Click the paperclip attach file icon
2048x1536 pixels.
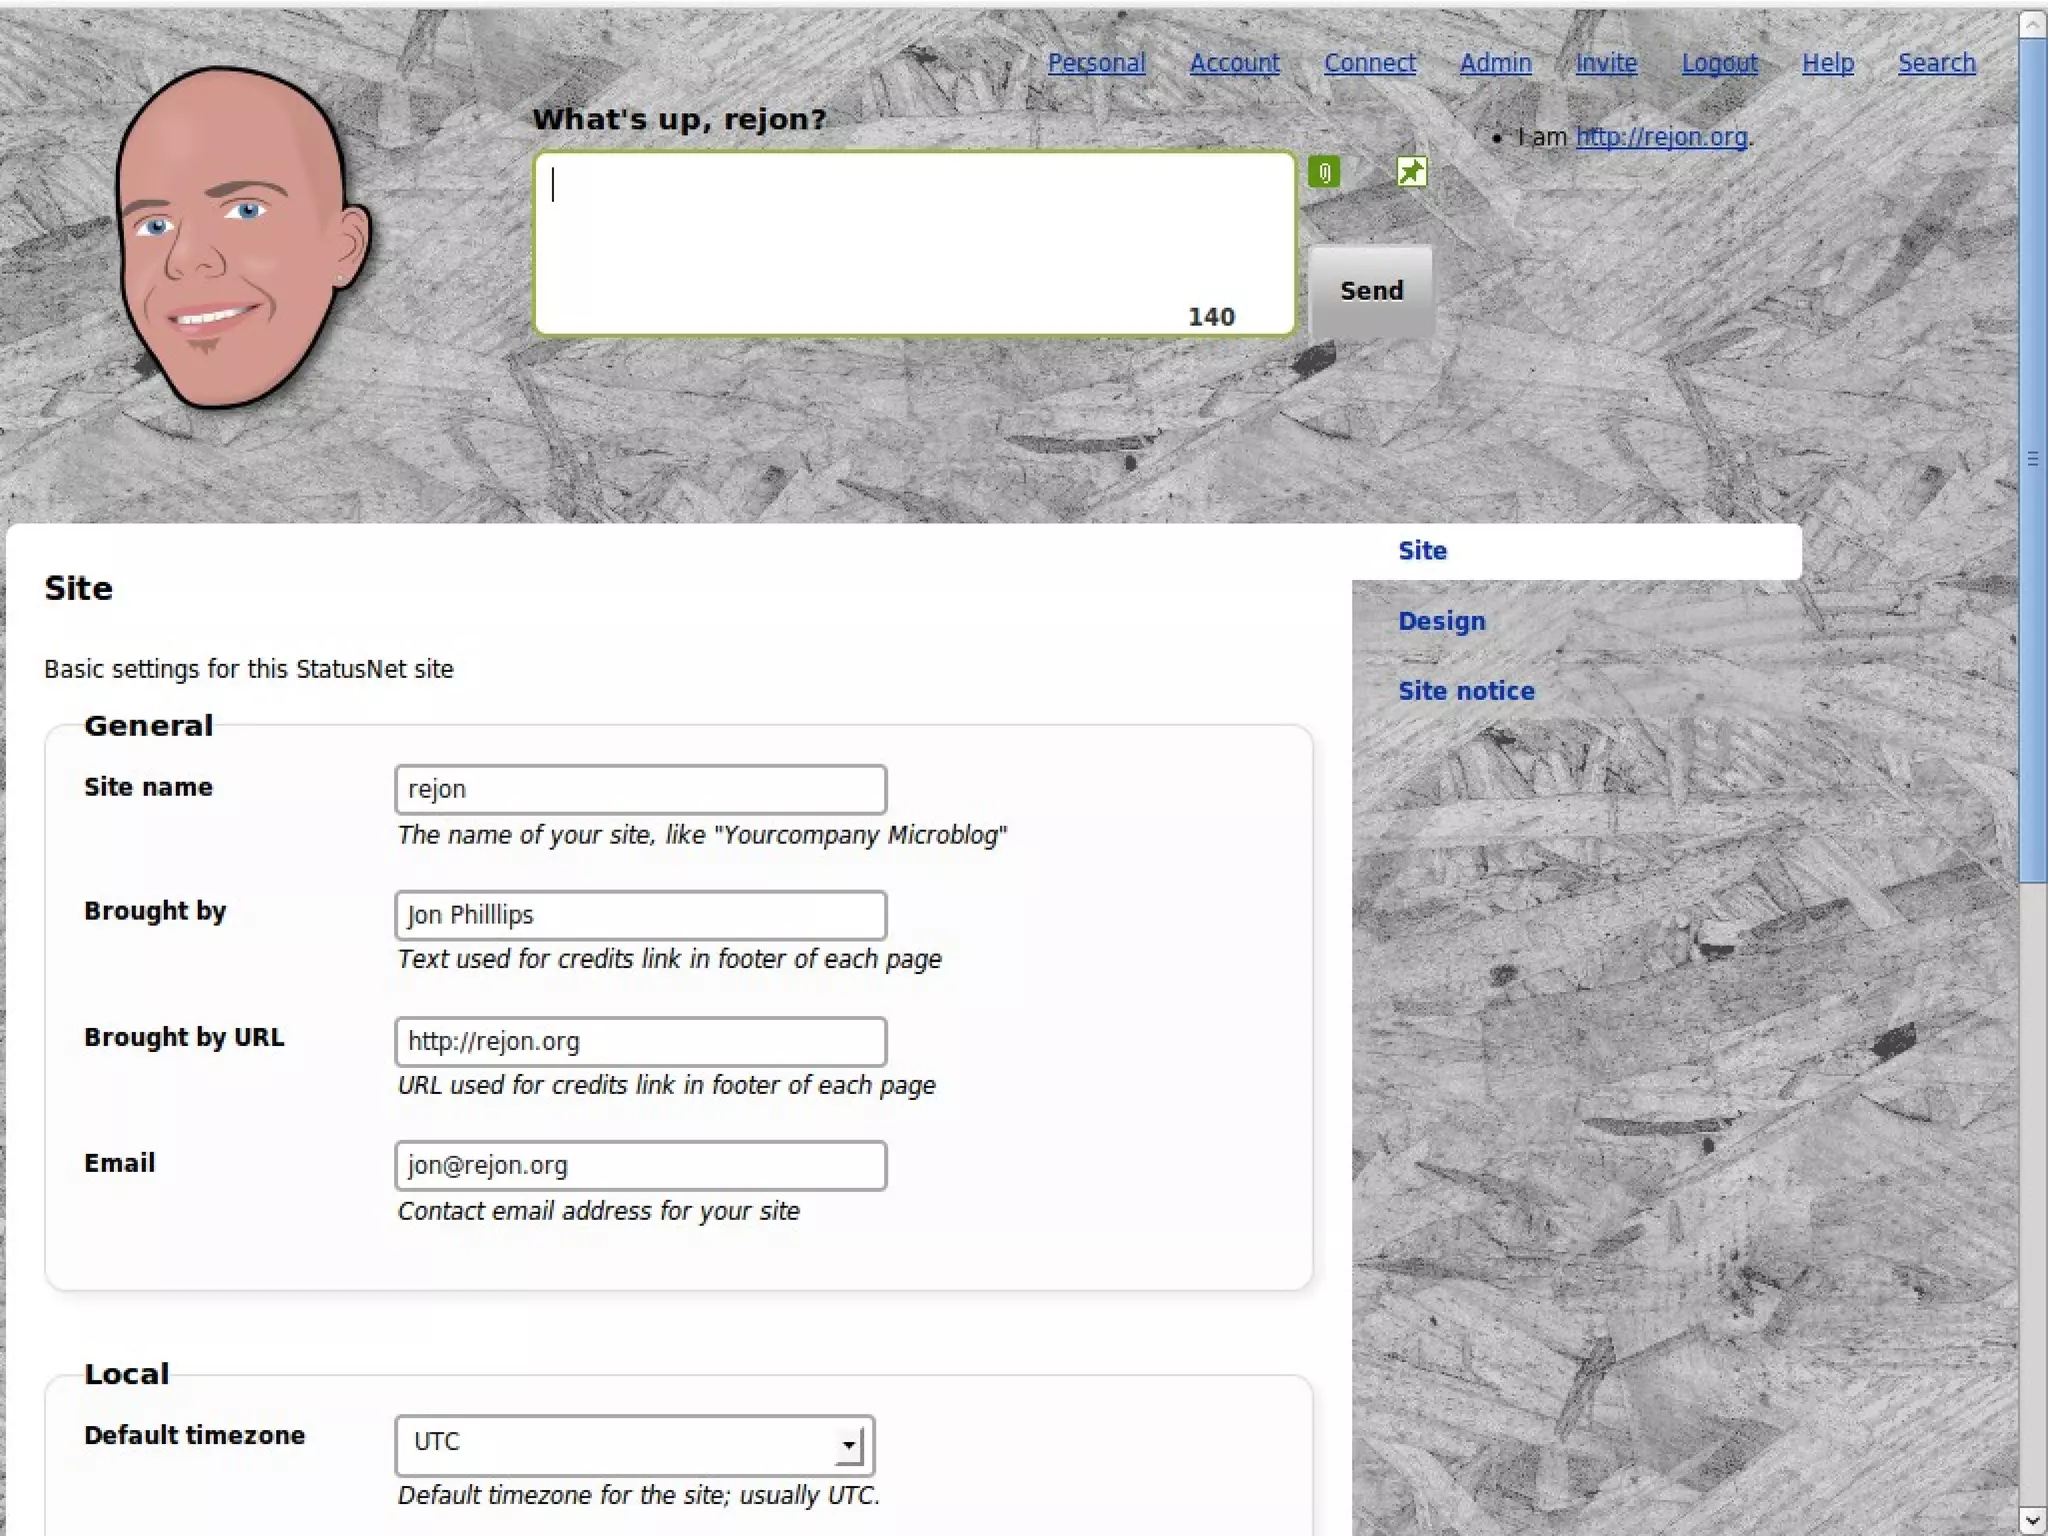coord(1323,172)
